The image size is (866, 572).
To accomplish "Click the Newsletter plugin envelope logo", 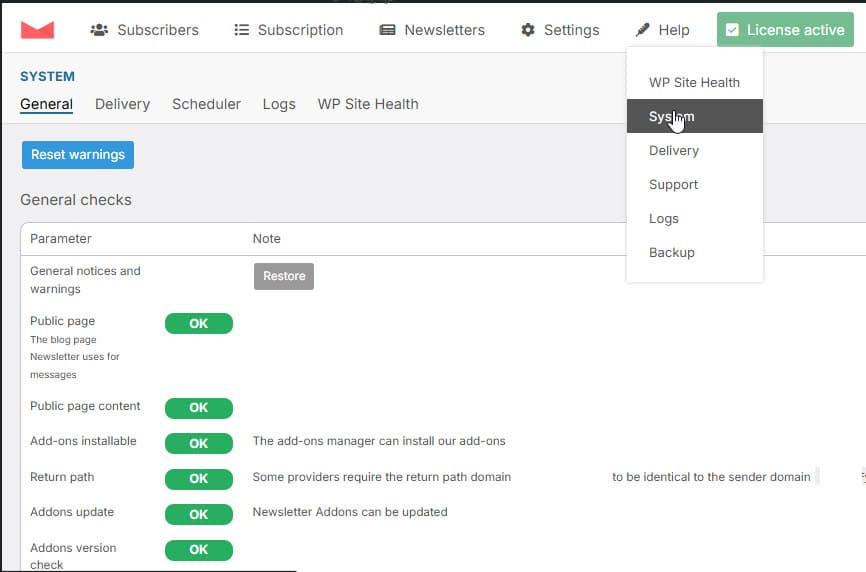I will (x=37, y=30).
